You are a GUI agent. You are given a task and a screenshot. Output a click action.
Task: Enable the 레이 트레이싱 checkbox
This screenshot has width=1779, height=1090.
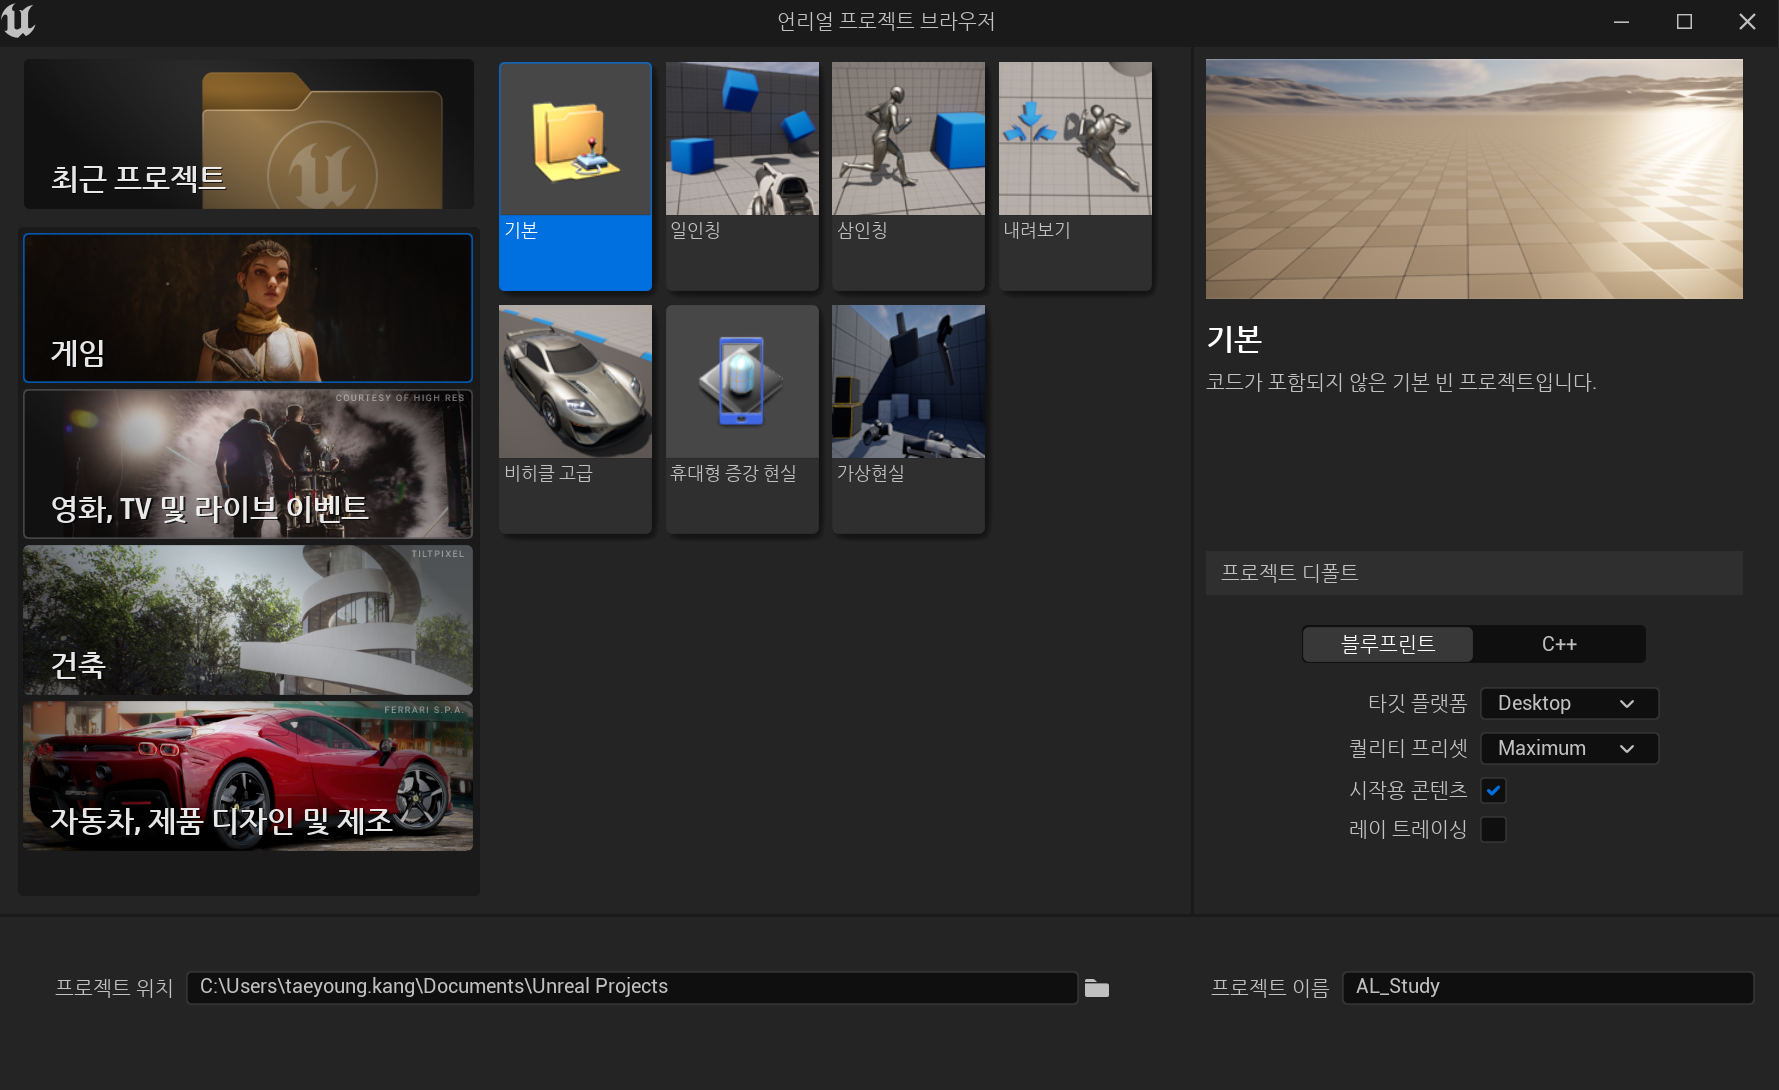coord(1493,829)
